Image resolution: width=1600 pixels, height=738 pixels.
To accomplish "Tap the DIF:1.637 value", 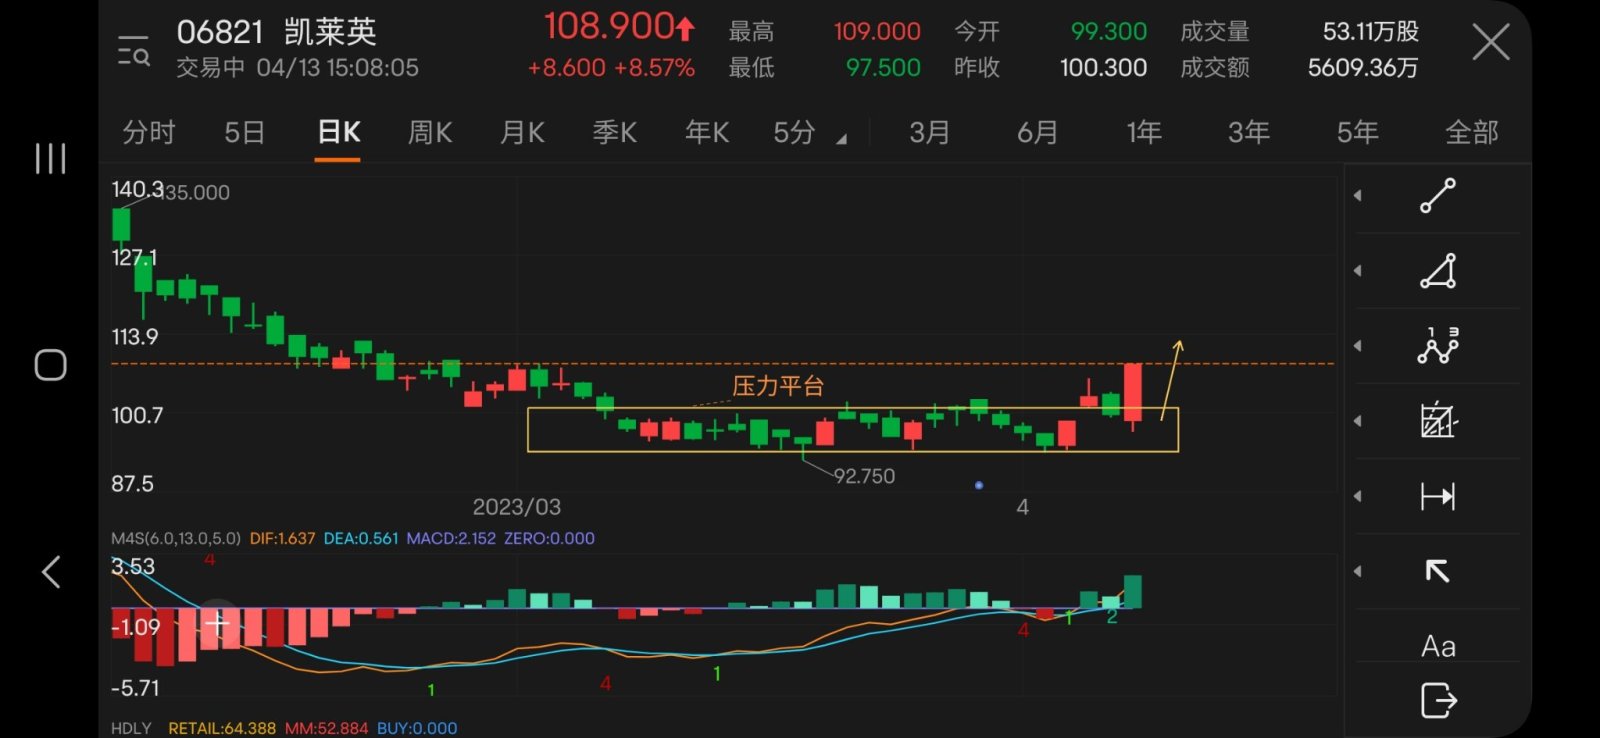I will [x=282, y=538].
